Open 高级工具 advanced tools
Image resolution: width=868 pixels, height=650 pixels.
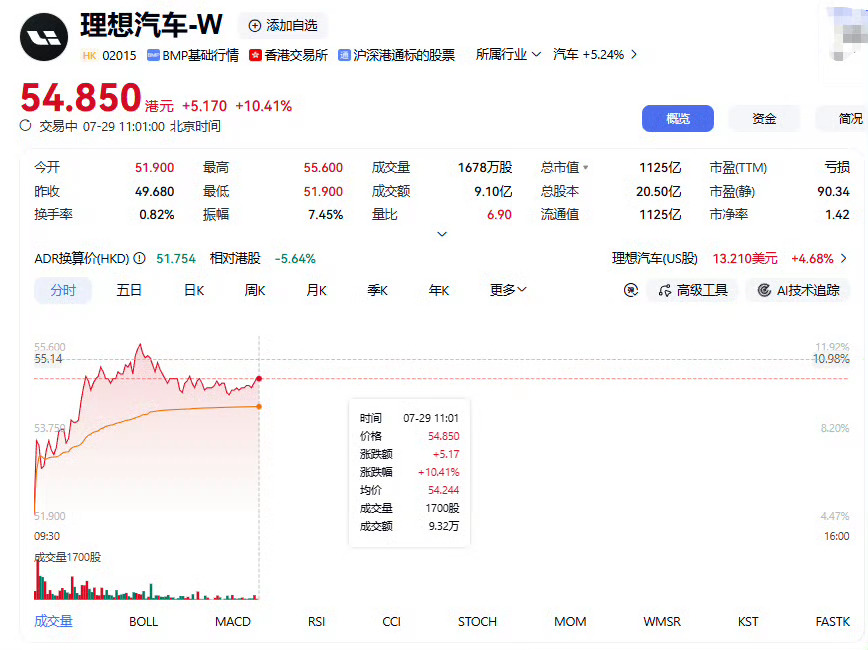[x=693, y=290]
